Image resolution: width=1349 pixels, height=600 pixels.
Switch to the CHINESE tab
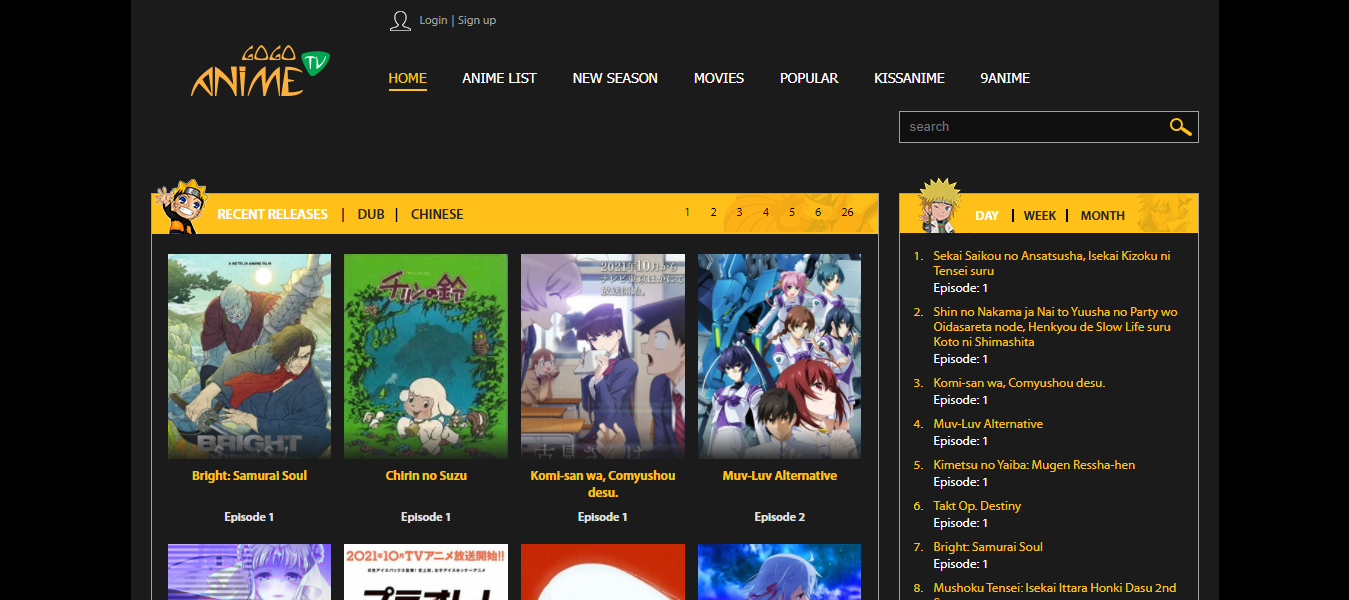point(437,214)
